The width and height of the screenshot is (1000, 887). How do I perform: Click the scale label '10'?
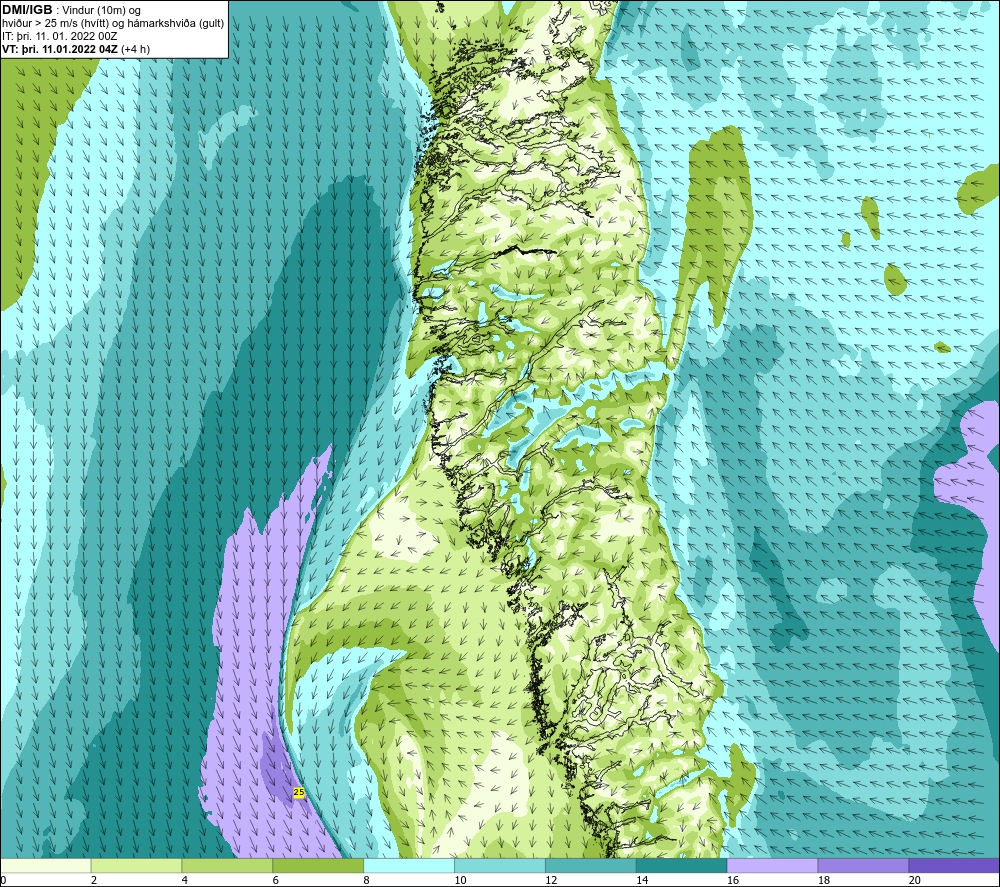(x=460, y=880)
